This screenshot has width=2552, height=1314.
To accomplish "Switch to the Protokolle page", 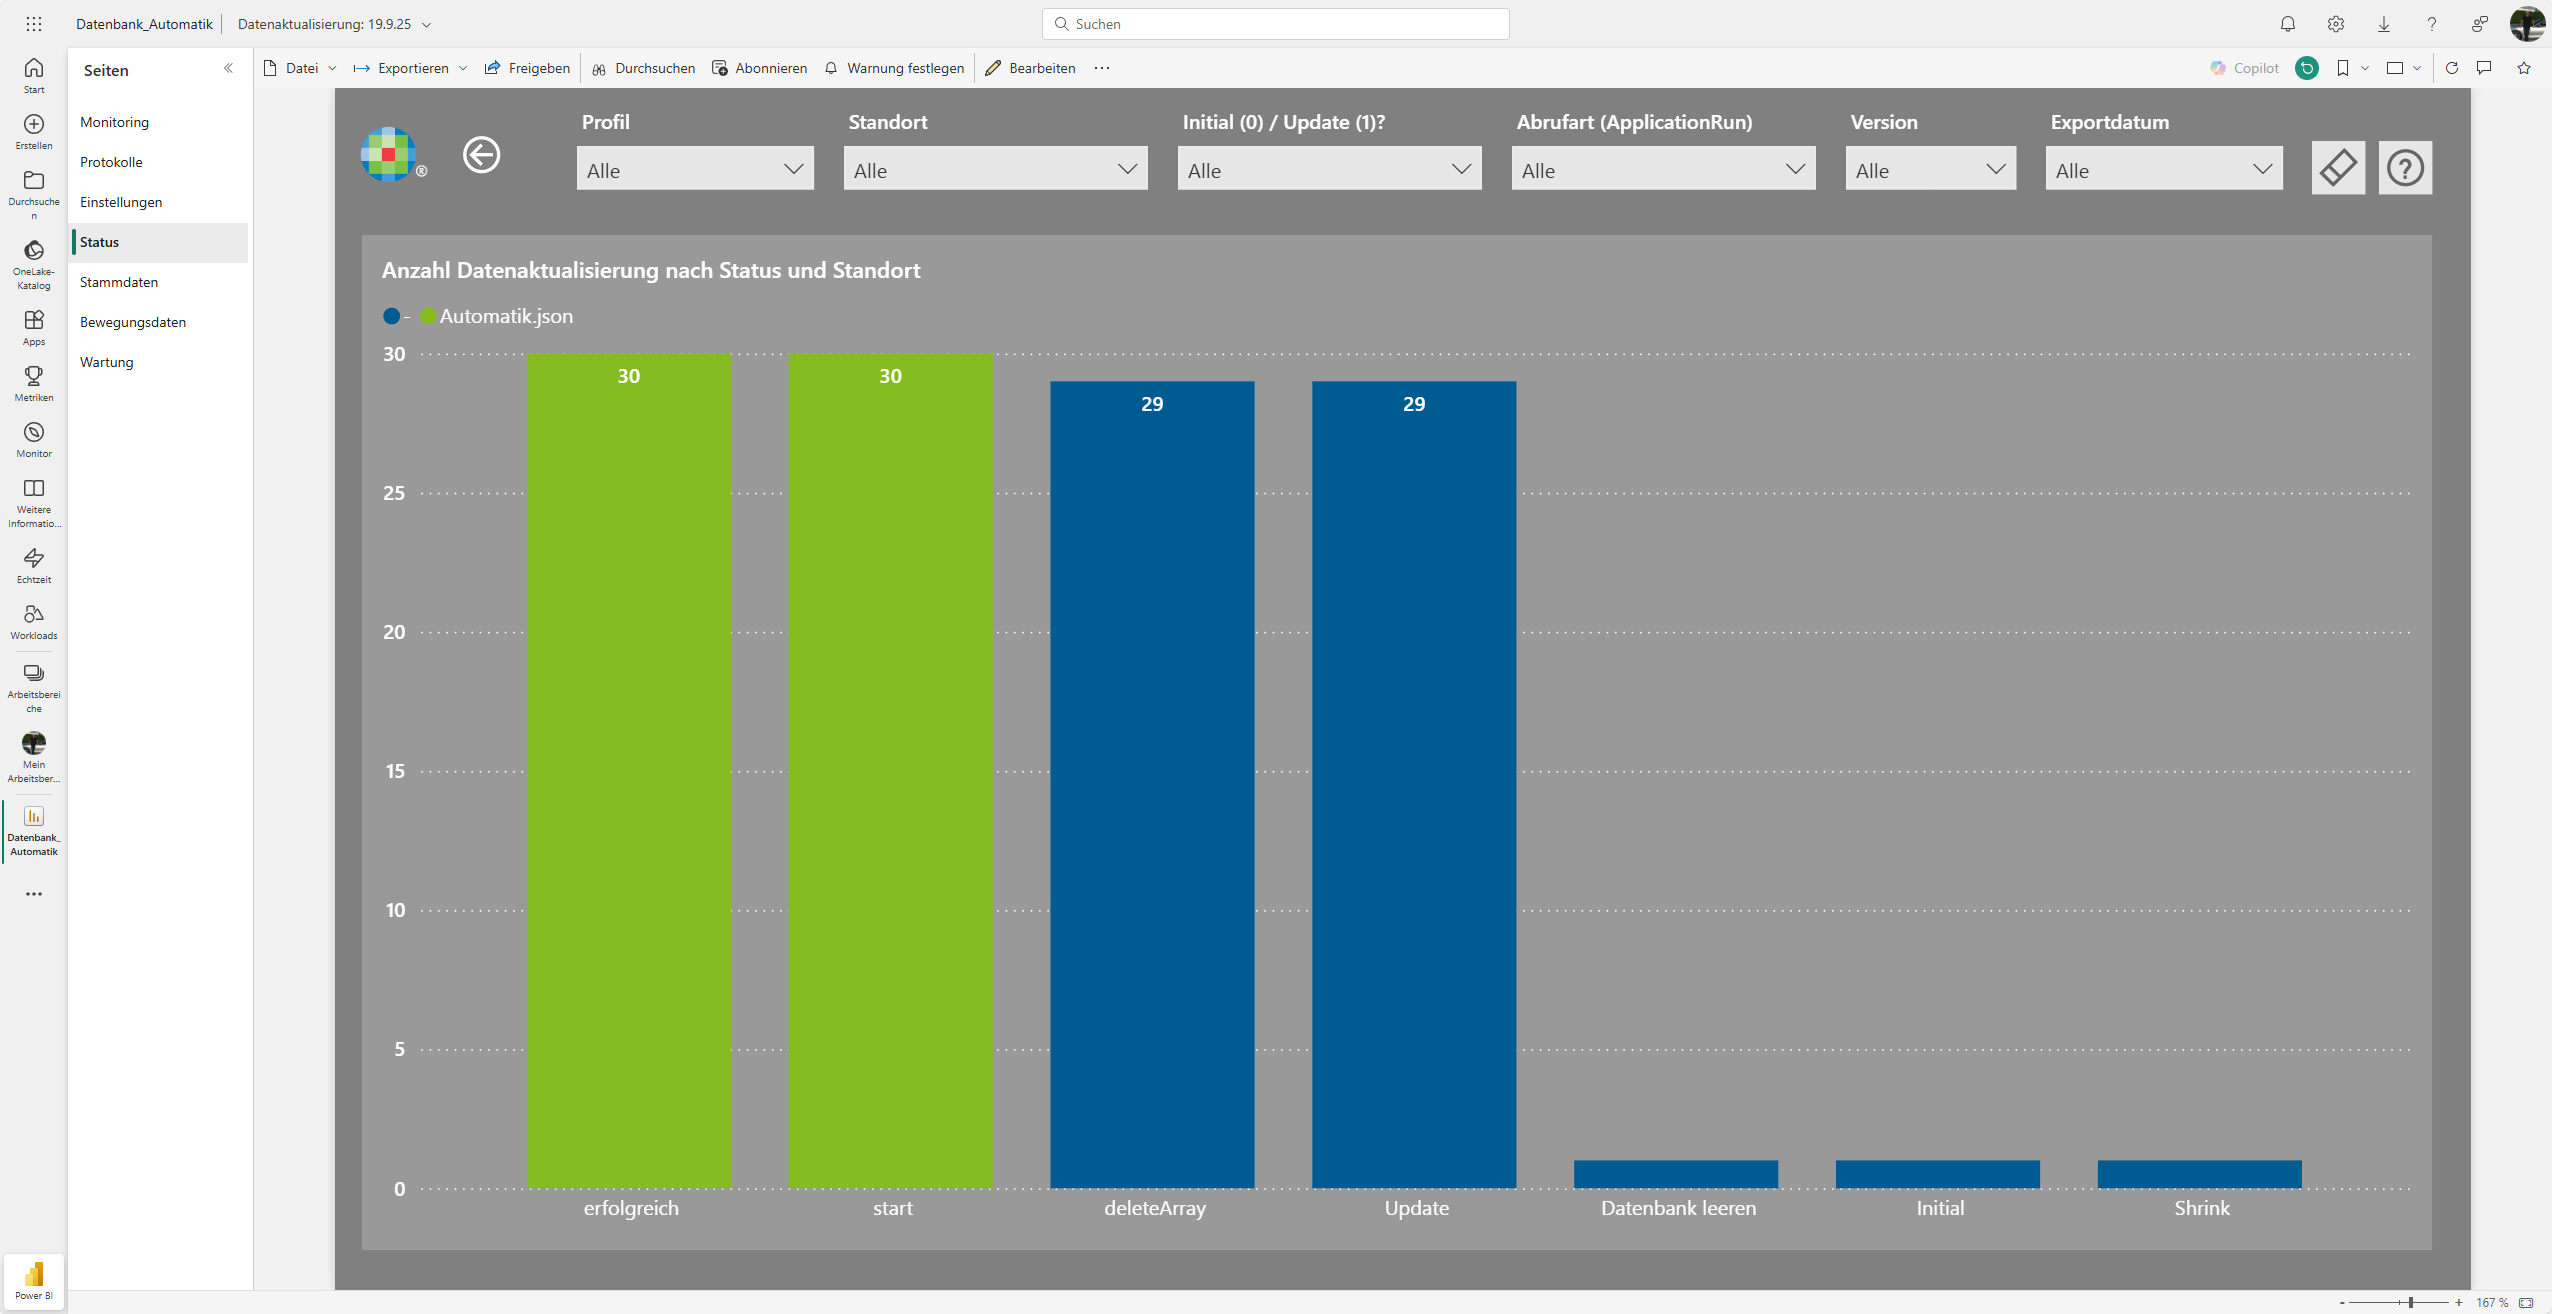I will [x=158, y=162].
